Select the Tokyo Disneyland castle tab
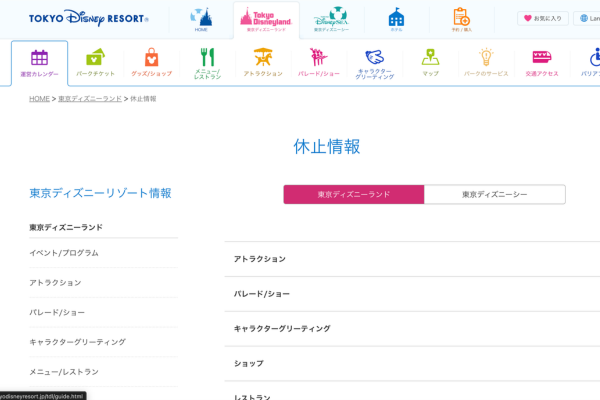Viewport: 600px width, 400px height. tap(266, 20)
